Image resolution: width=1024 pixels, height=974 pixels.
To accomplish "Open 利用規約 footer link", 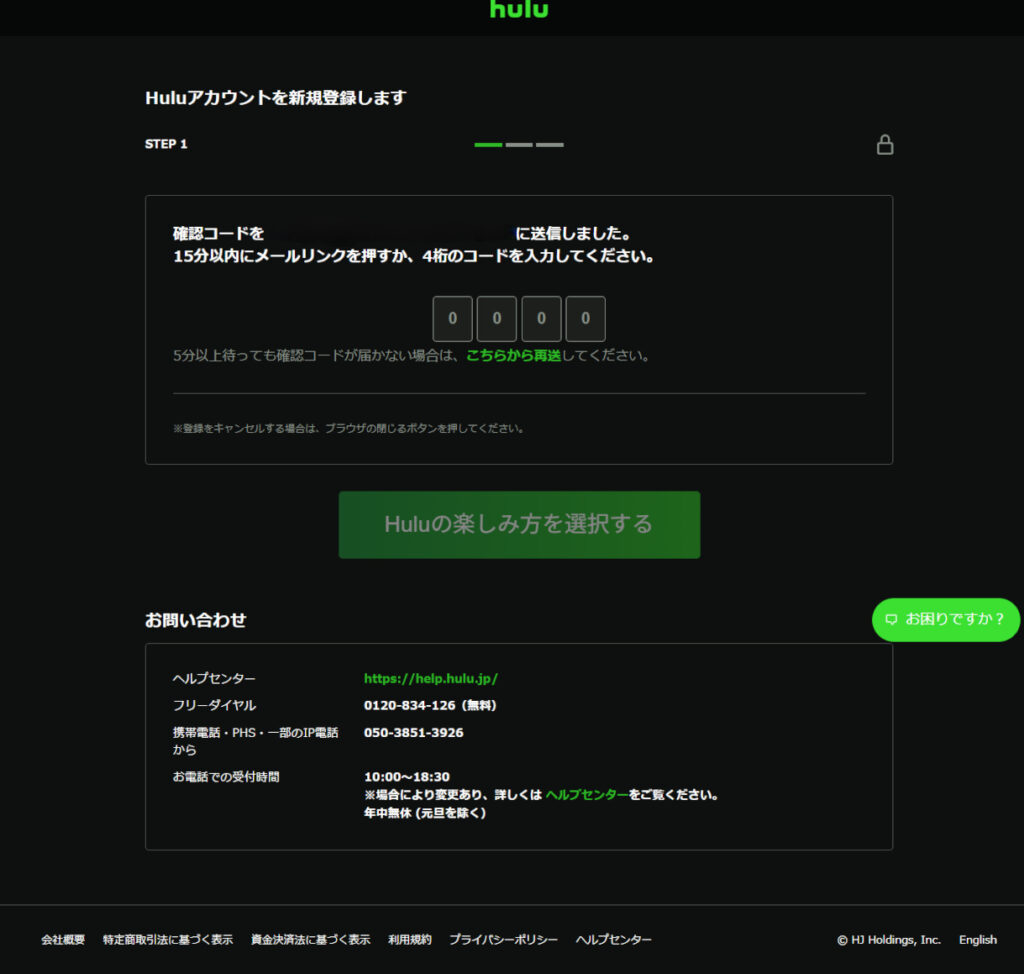I will [x=410, y=939].
